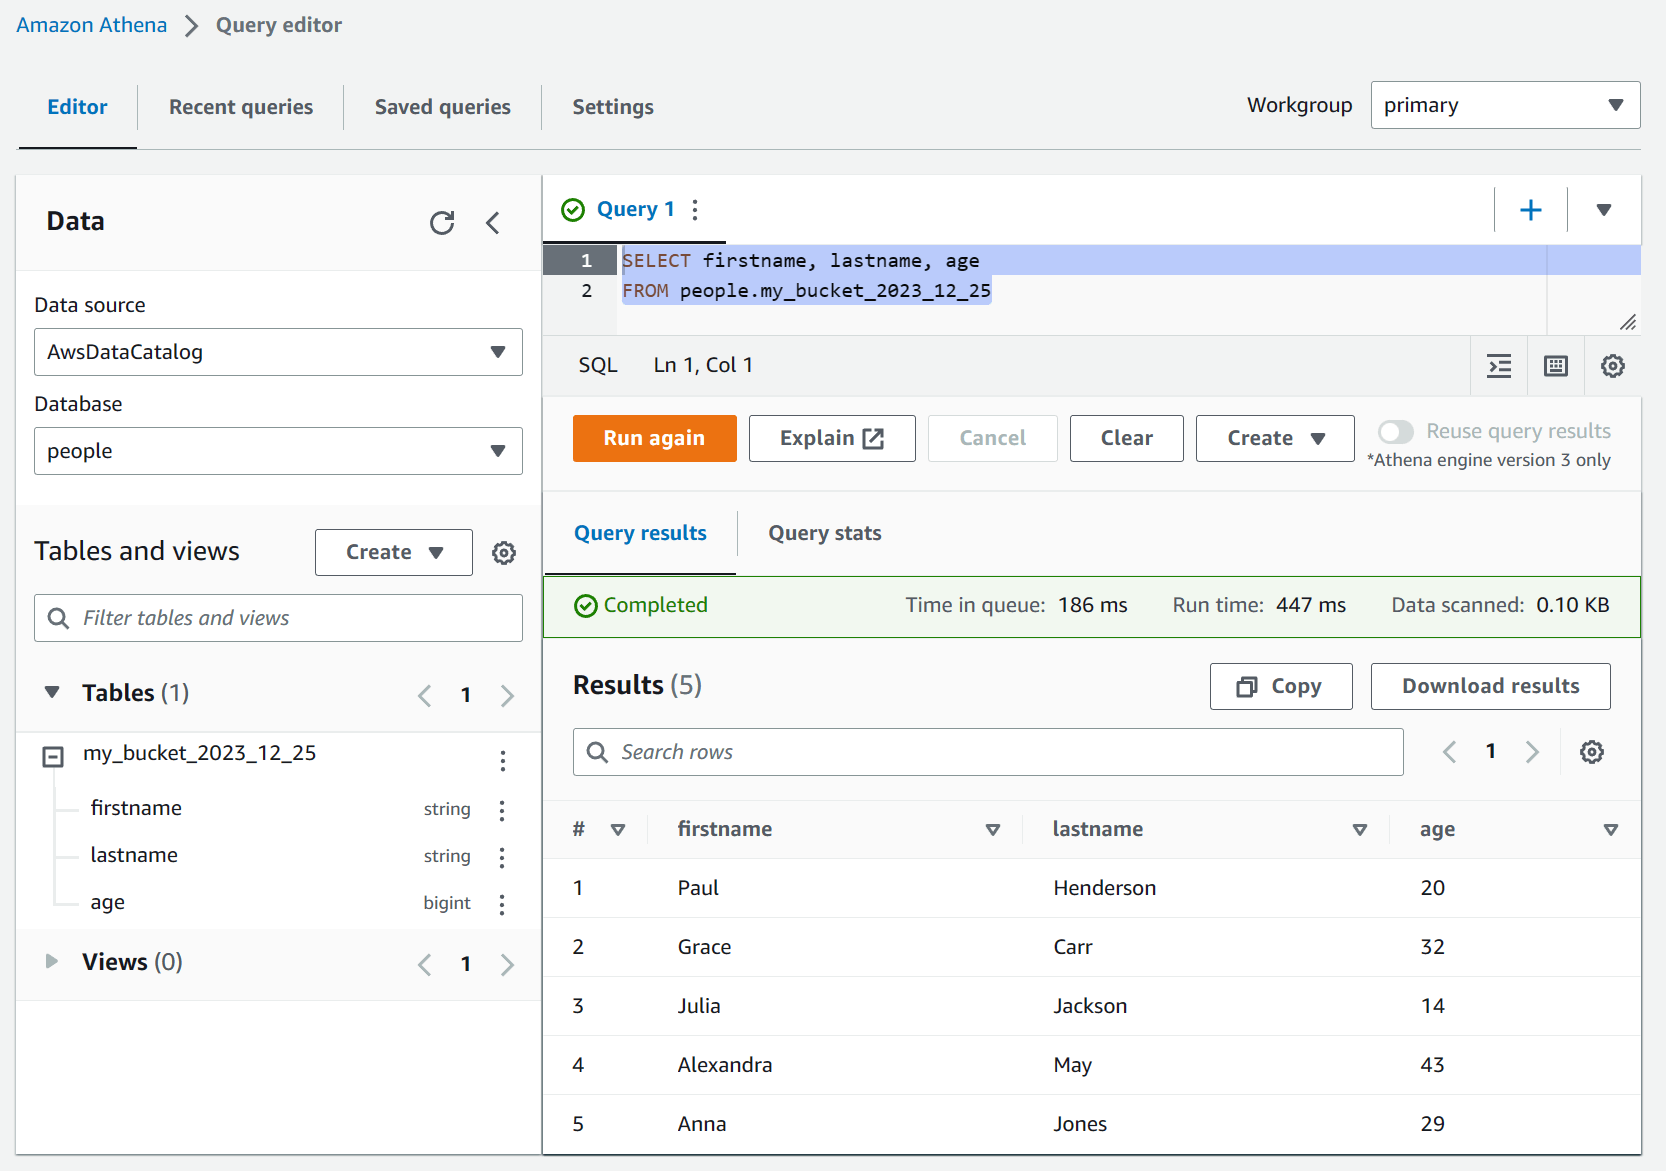Open options menu for my_bucket_2023_12_25 table
The image size is (1666, 1171).
[503, 760]
